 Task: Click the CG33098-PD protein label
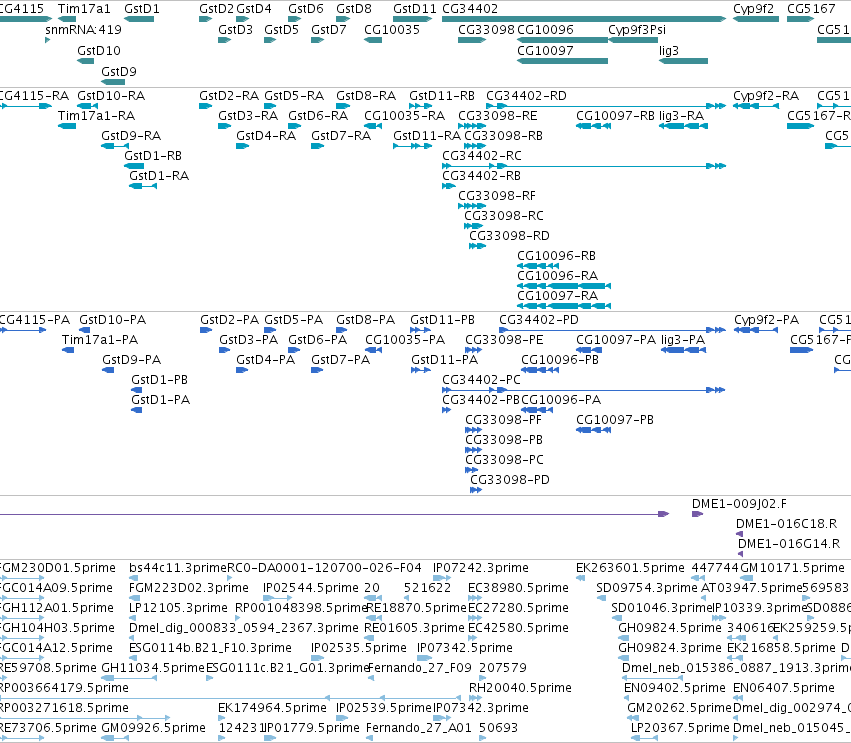pos(510,480)
